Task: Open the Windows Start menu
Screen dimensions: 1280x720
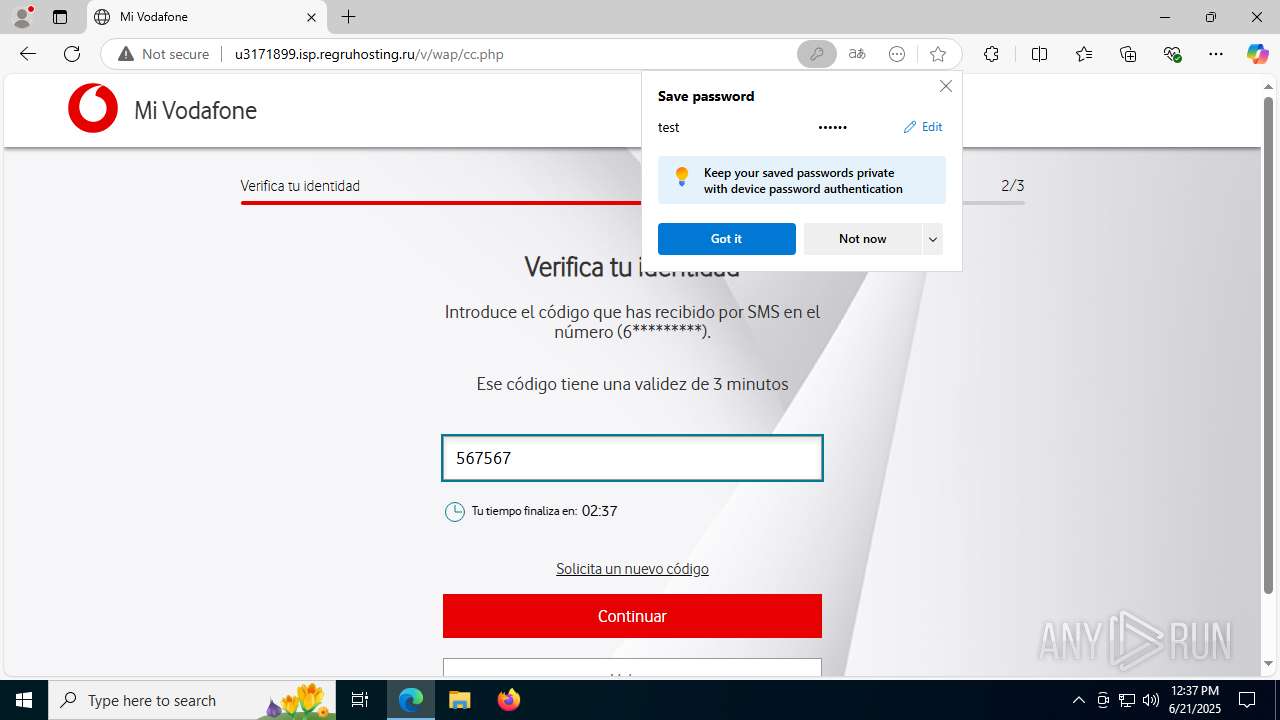Action: 24,700
